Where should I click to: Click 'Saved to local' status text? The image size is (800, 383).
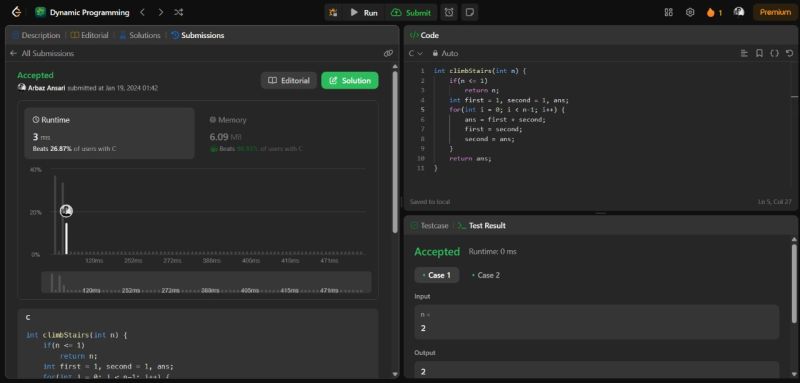[430, 202]
